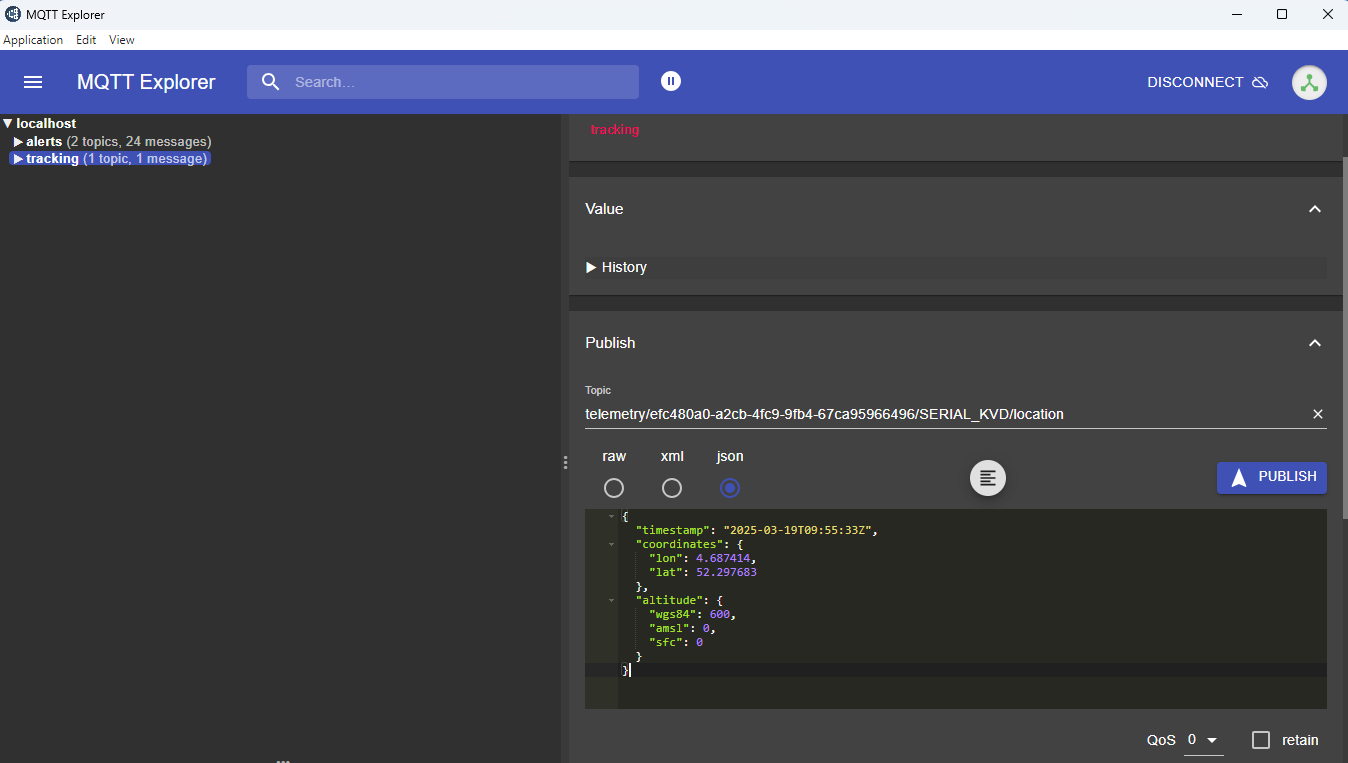Click the "lon": 4.687414 line
The width and height of the screenshot is (1348, 763).
pos(703,558)
